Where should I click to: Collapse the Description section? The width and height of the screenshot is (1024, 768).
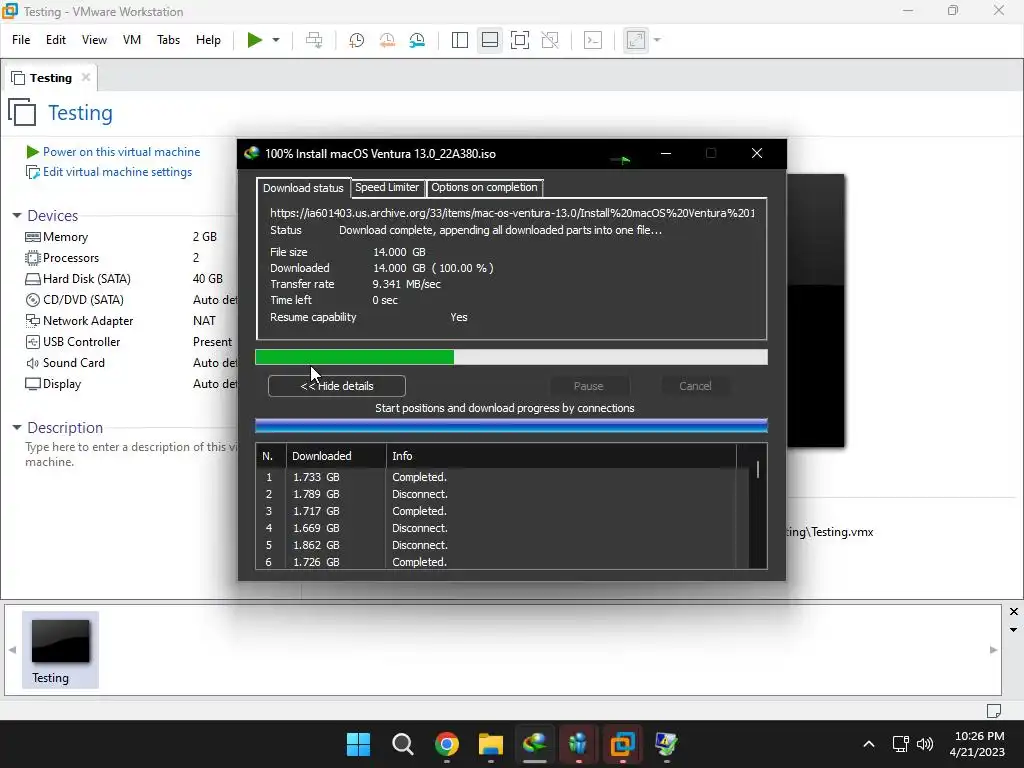point(17,427)
